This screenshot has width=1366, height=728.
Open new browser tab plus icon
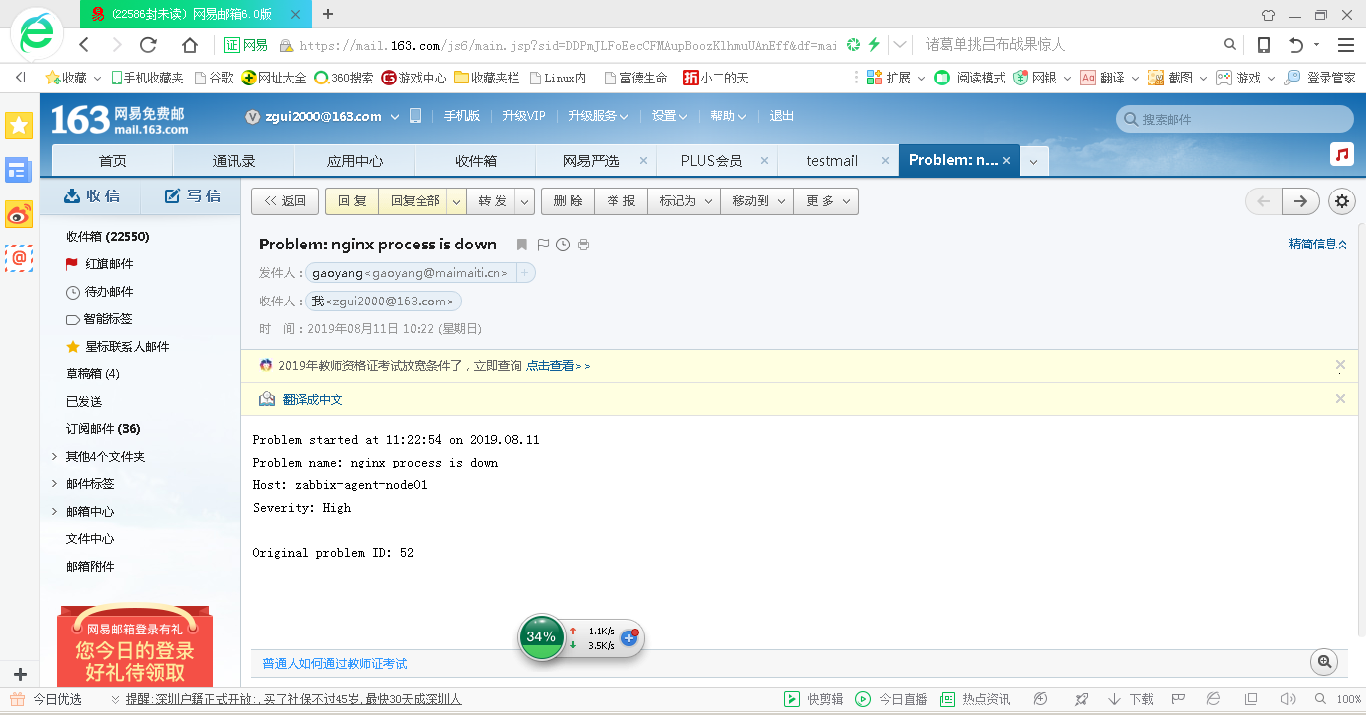[328, 14]
